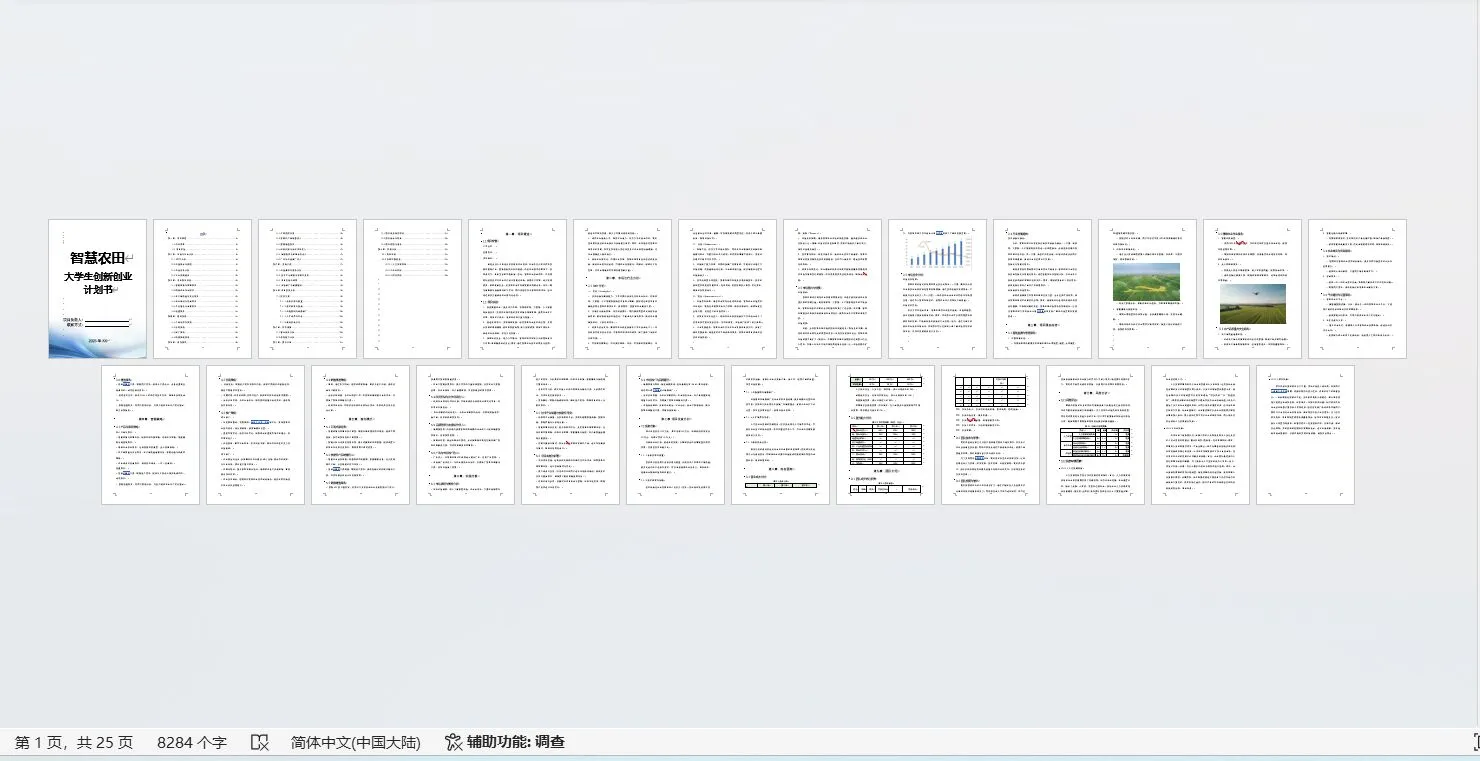Open the accessibility checker 辅助功能: 调查
The height and width of the screenshot is (761, 1480).
pos(505,742)
